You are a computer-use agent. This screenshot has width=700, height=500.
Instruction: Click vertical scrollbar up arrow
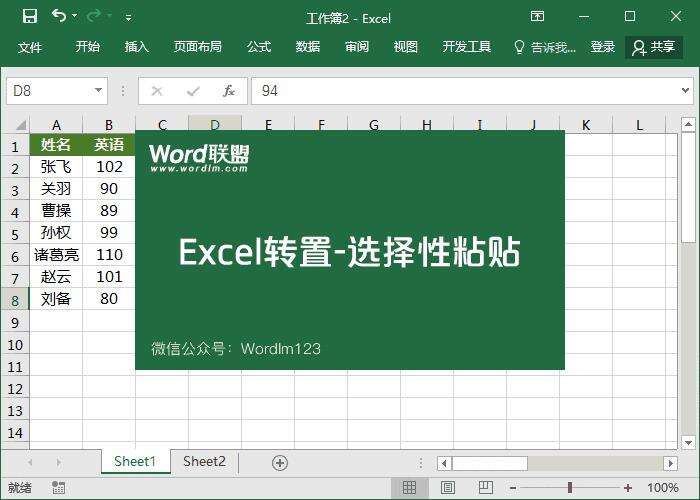coord(688,124)
